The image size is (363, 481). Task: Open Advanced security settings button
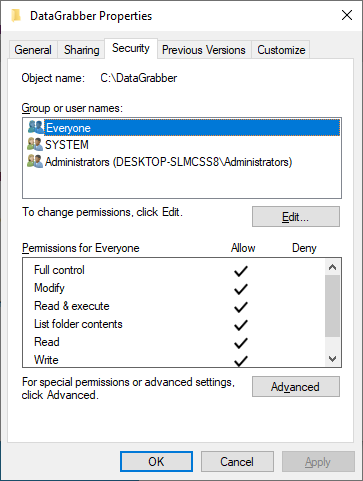(x=296, y=387)
